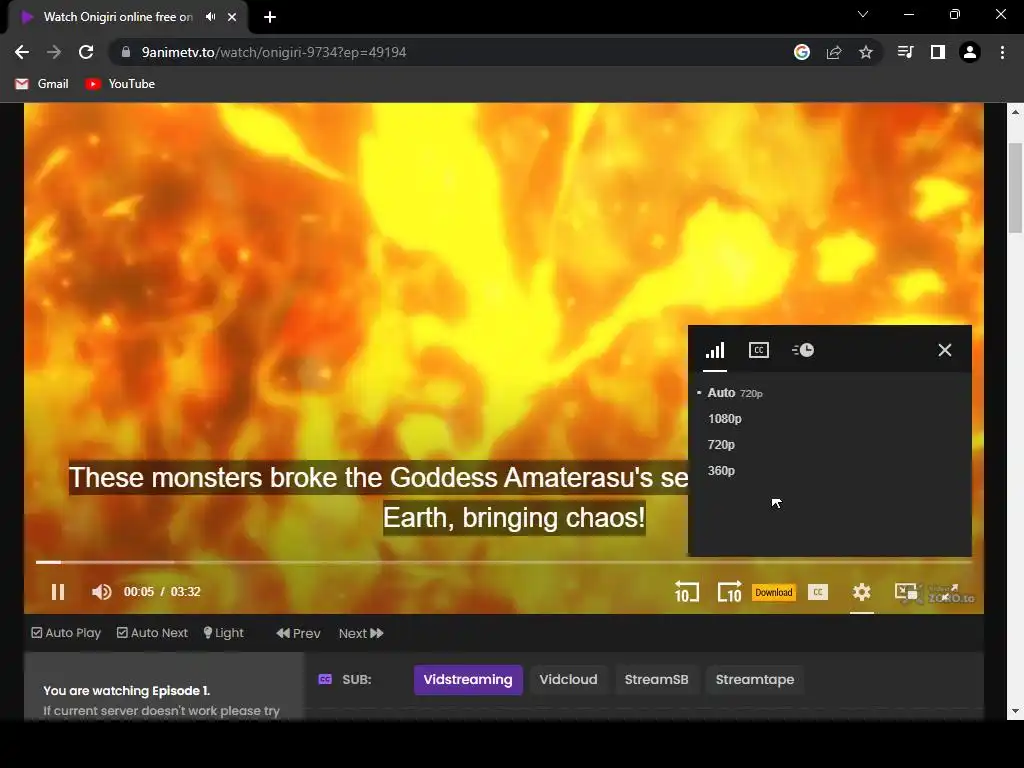Viewport: 1024px width, 768px height.
Task: Toggle the Light mode option
Action: pos(223,633)
